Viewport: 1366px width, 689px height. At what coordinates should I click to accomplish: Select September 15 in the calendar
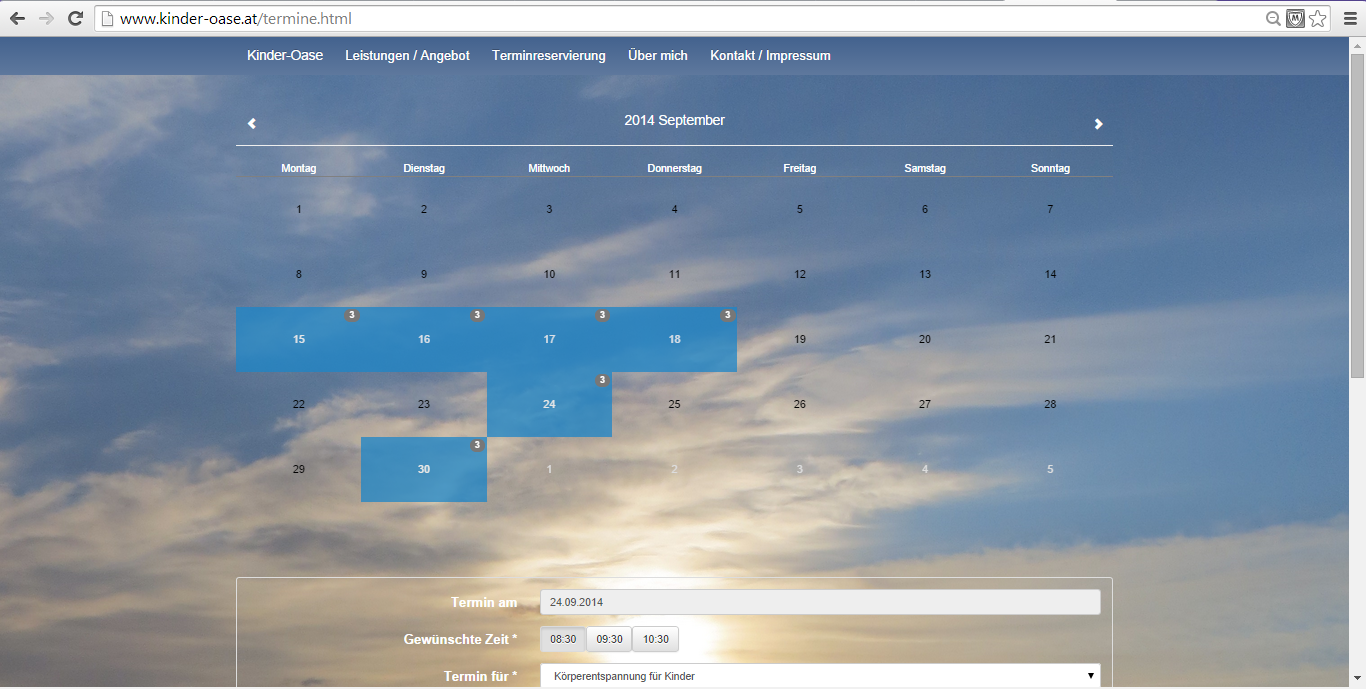[299, 340]
